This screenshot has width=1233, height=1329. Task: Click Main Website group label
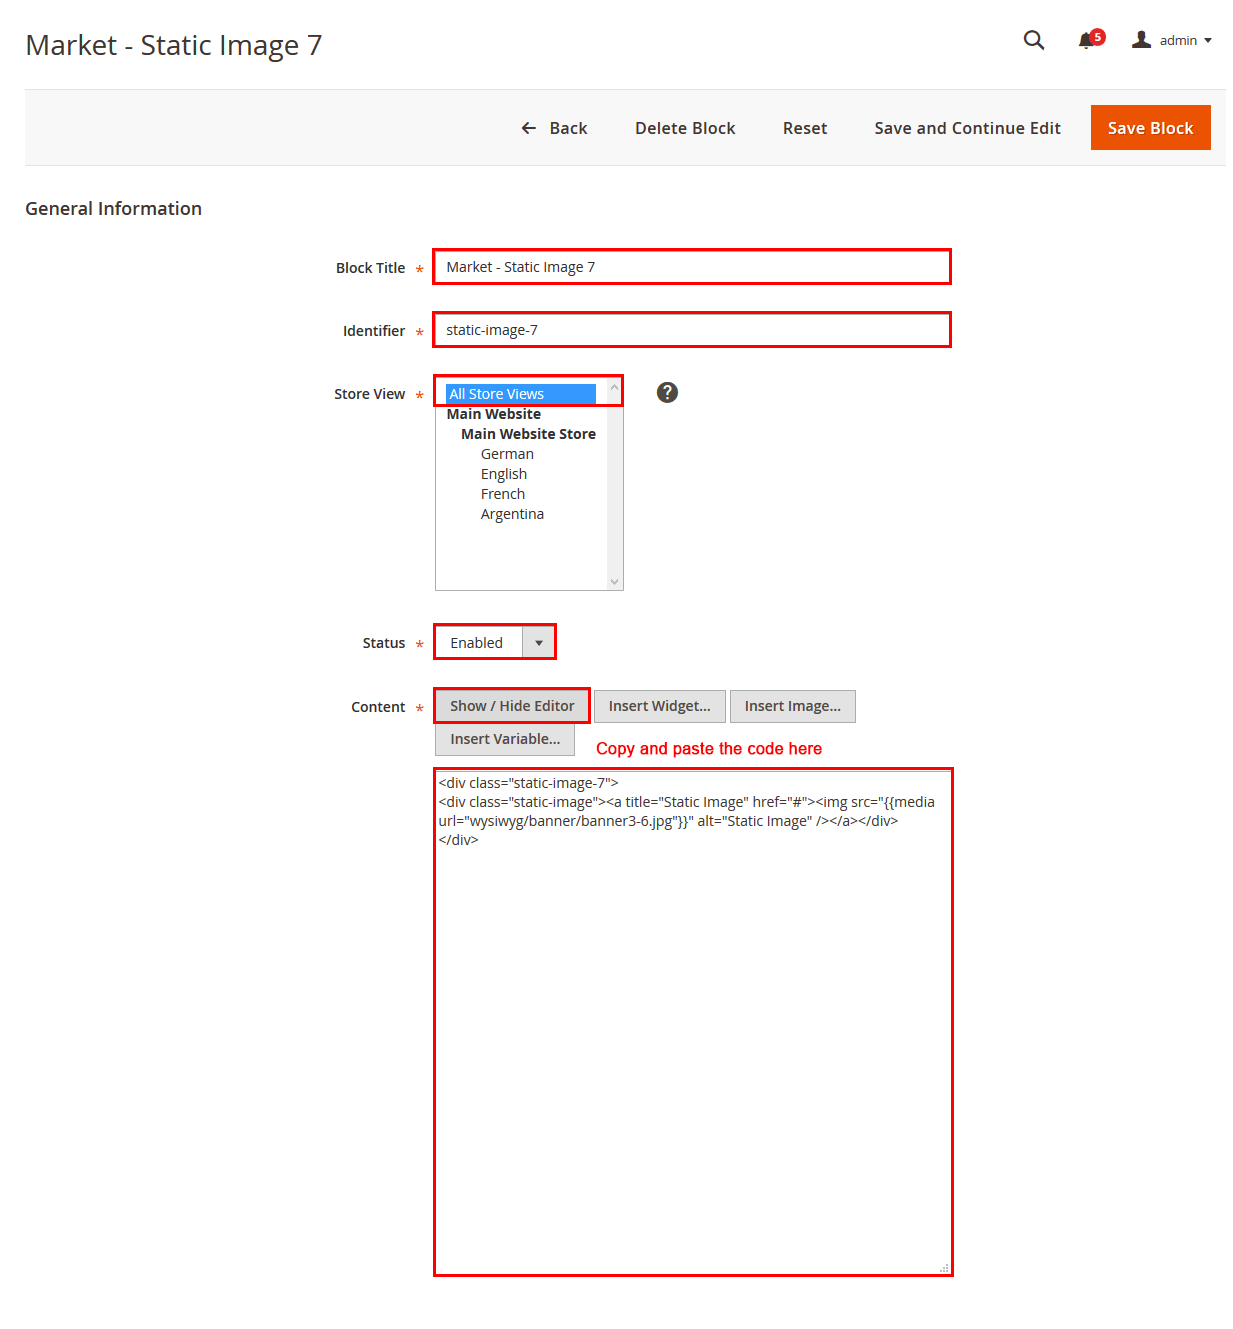(494, 414)
